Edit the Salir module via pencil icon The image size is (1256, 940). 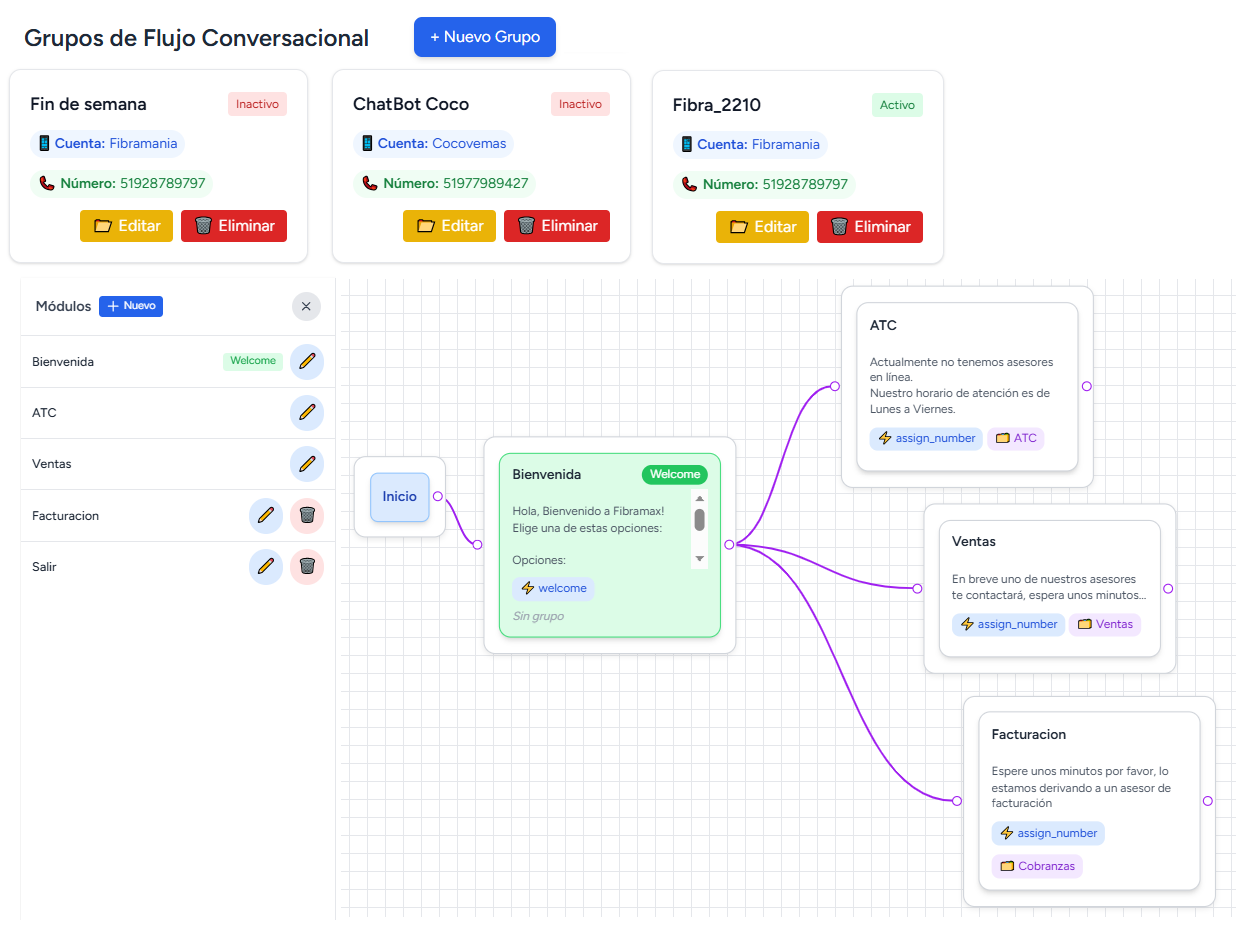pyautogui.click(x=265, y=566)
